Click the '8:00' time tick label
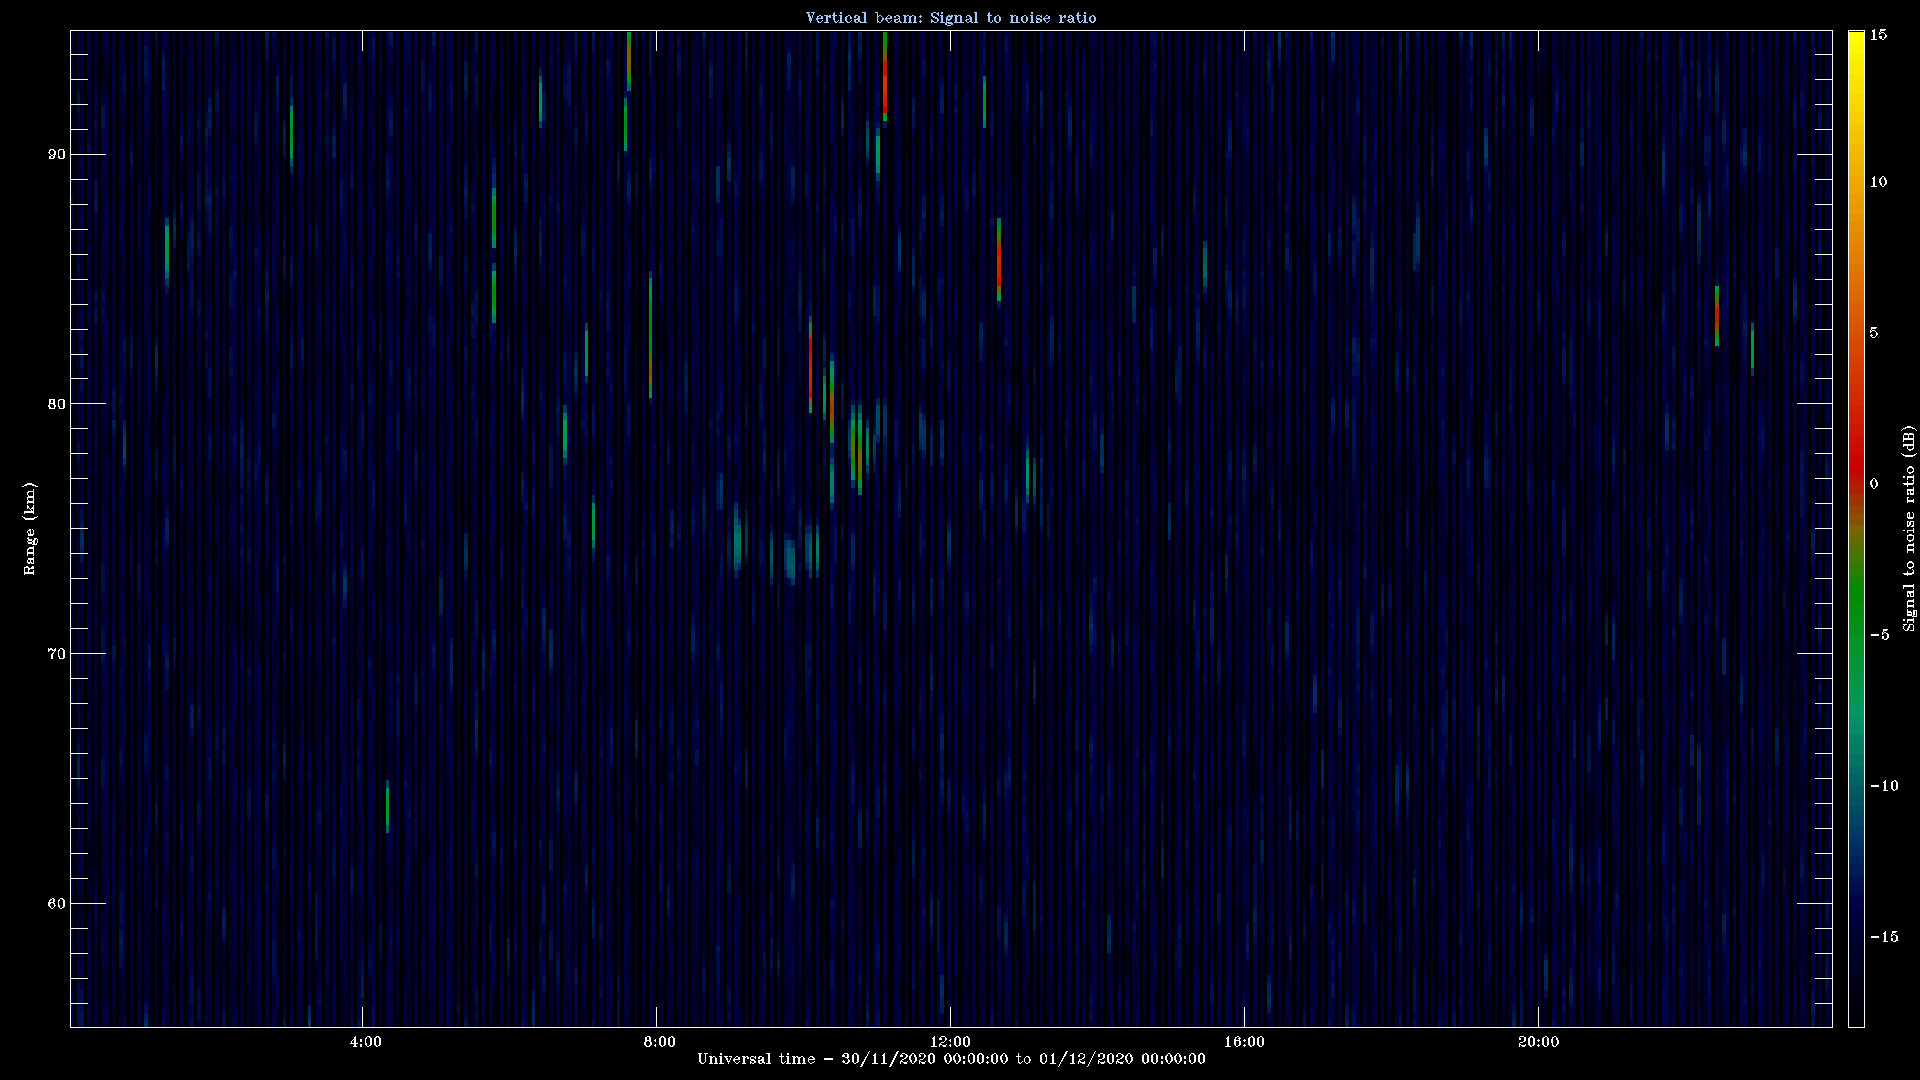Viewport: 1920px width, 1080px height. [660, 1042]
